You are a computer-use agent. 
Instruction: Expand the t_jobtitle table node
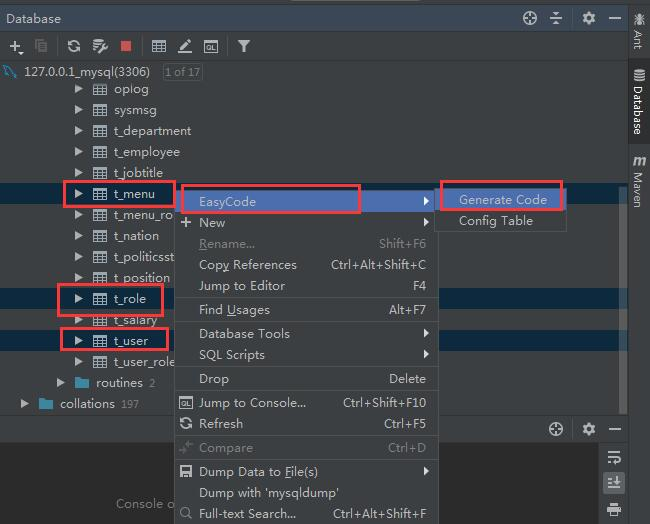78,172
